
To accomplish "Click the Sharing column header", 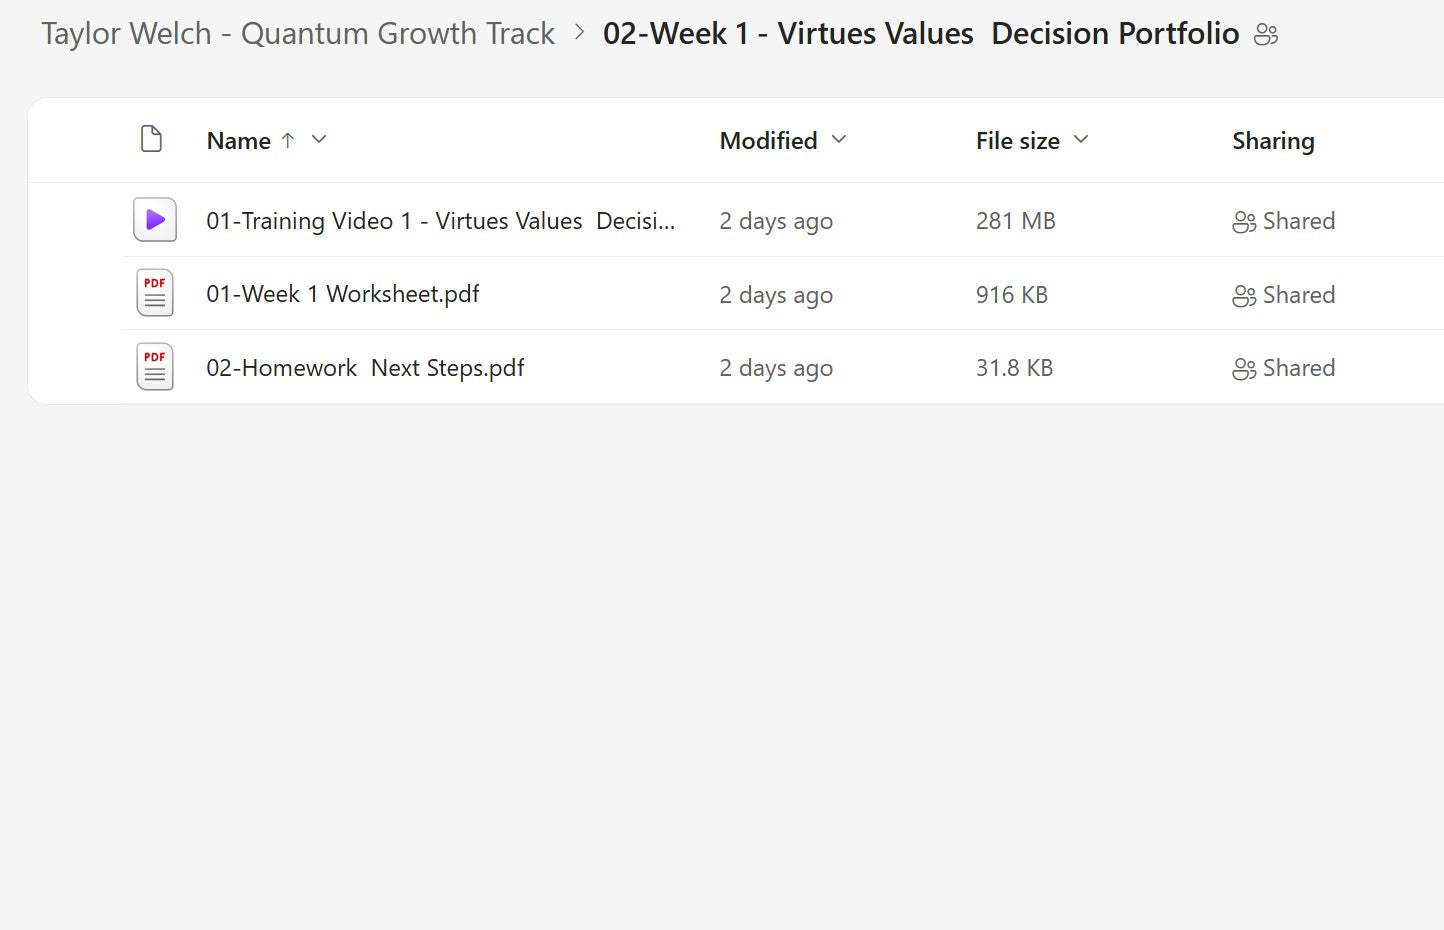I will point(1273,141).
